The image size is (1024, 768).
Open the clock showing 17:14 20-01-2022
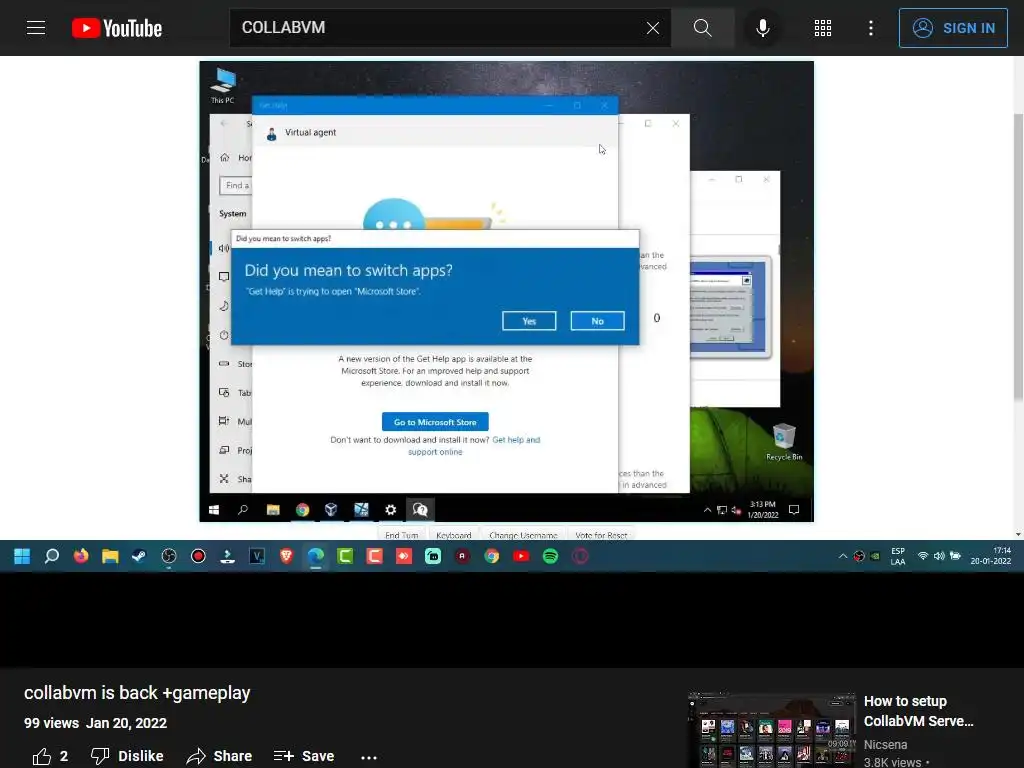(x=991, y=556)
